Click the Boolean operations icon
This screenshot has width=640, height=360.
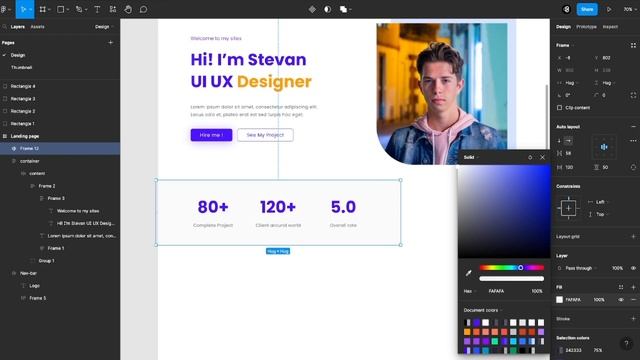tap(343, 9)
